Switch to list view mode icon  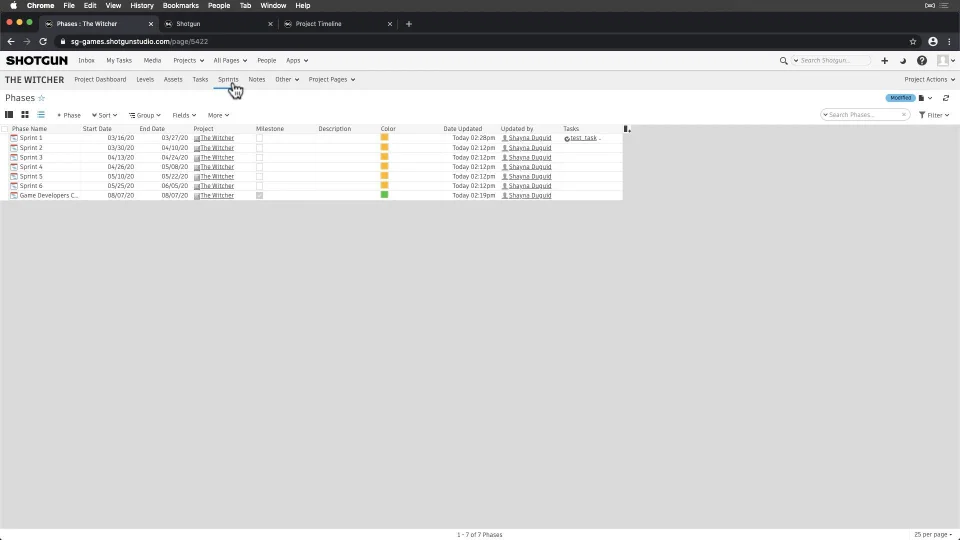(x=9, y=114)
